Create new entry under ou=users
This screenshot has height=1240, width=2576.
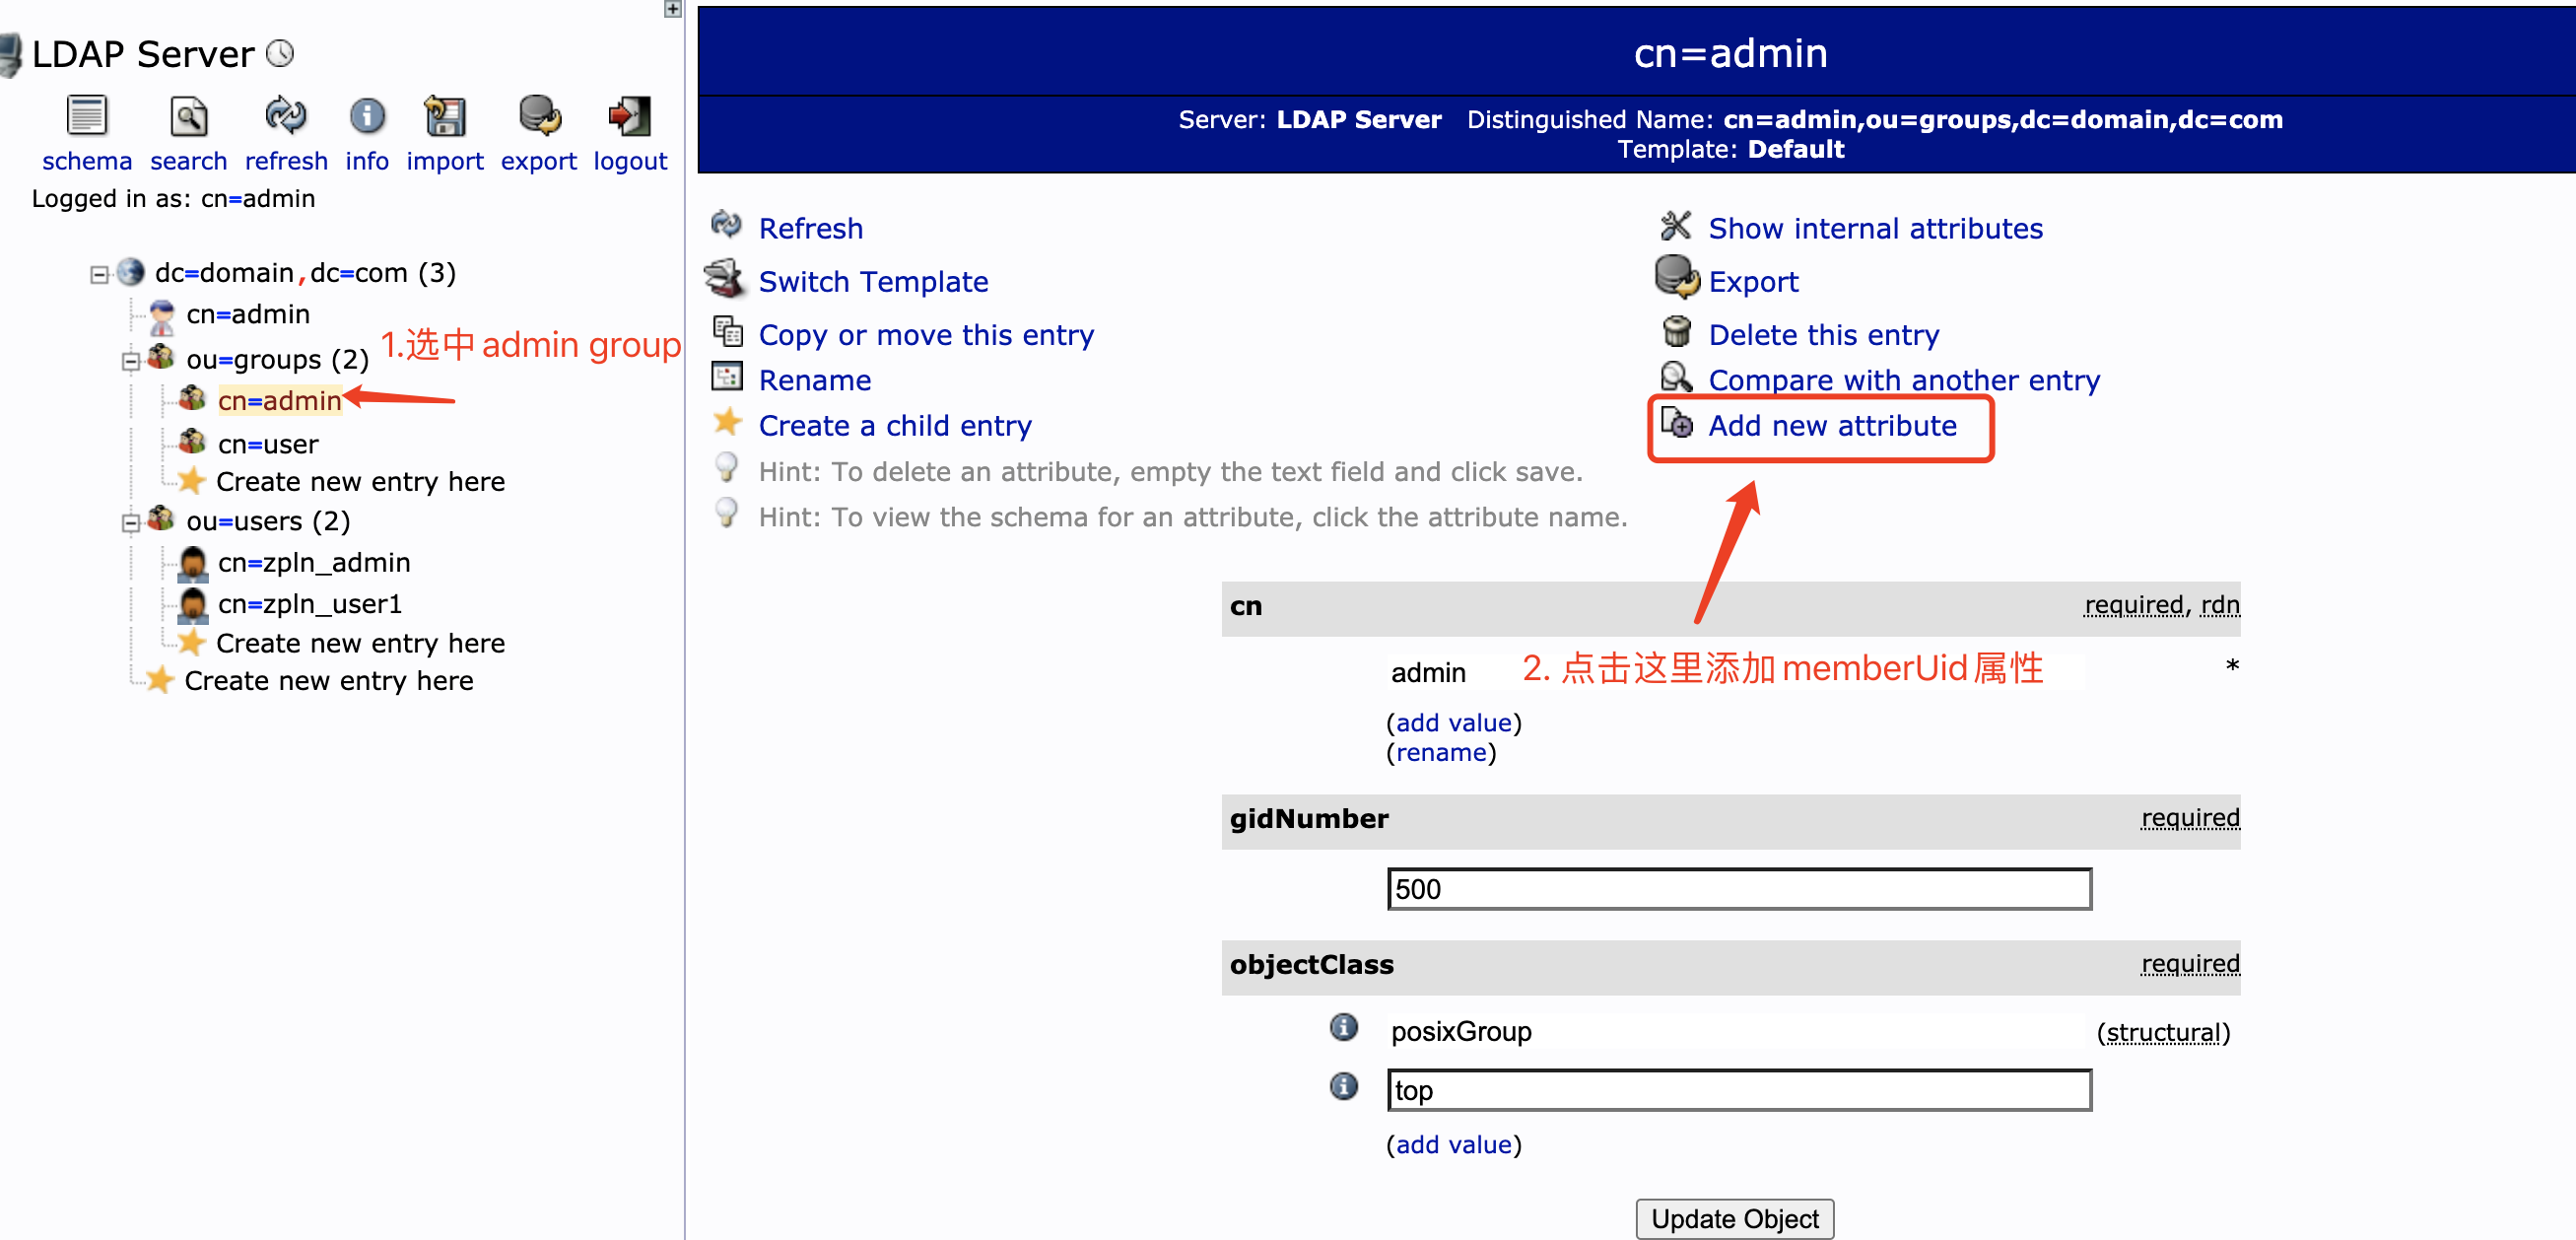pyautogui.click(x=360, y=643)
